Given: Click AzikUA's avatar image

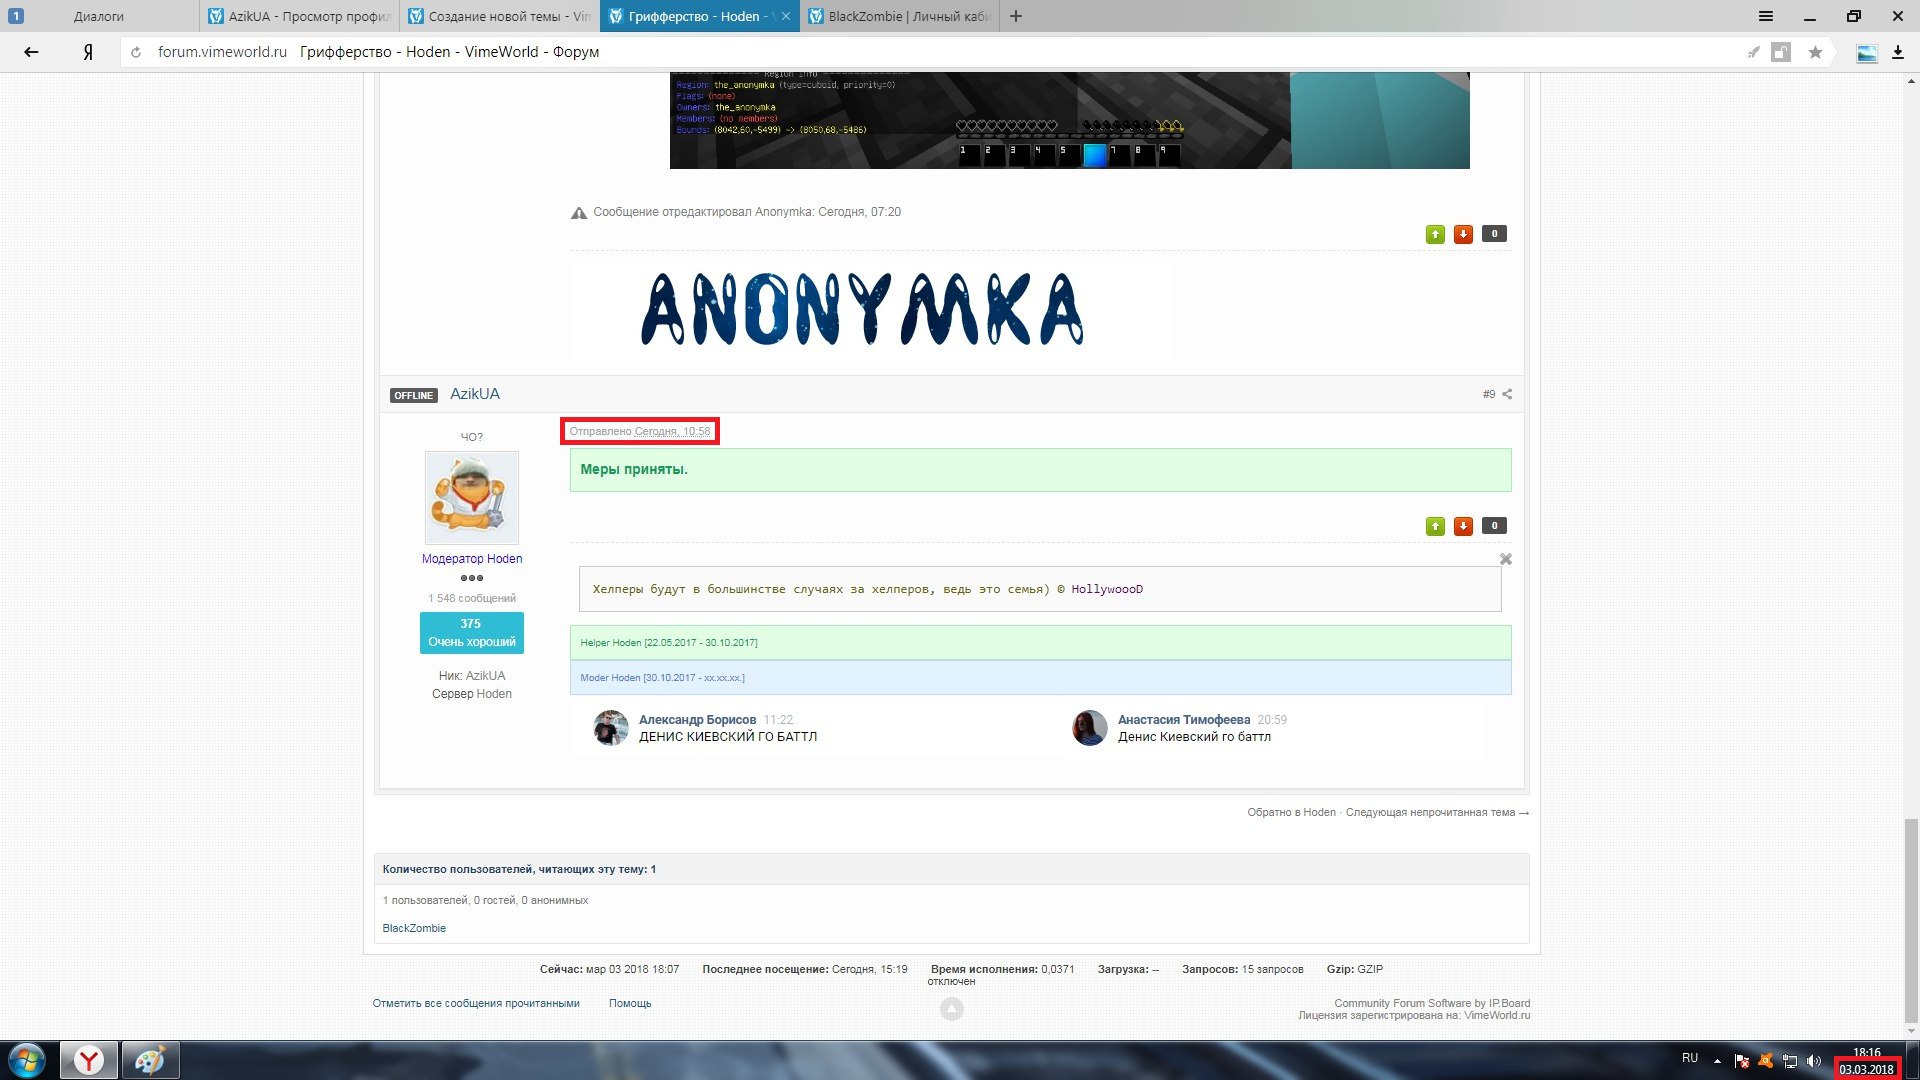Looking at the screenshot, I should click(472, 497).
